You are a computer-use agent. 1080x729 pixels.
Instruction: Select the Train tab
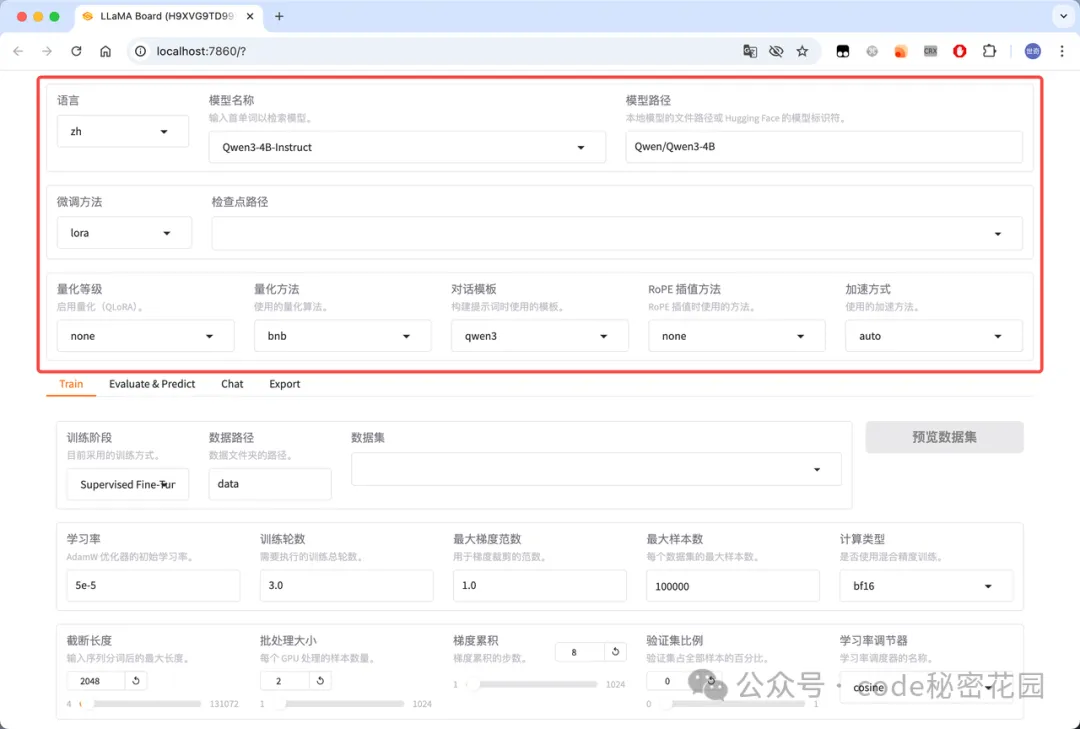[x=71, y=384]
